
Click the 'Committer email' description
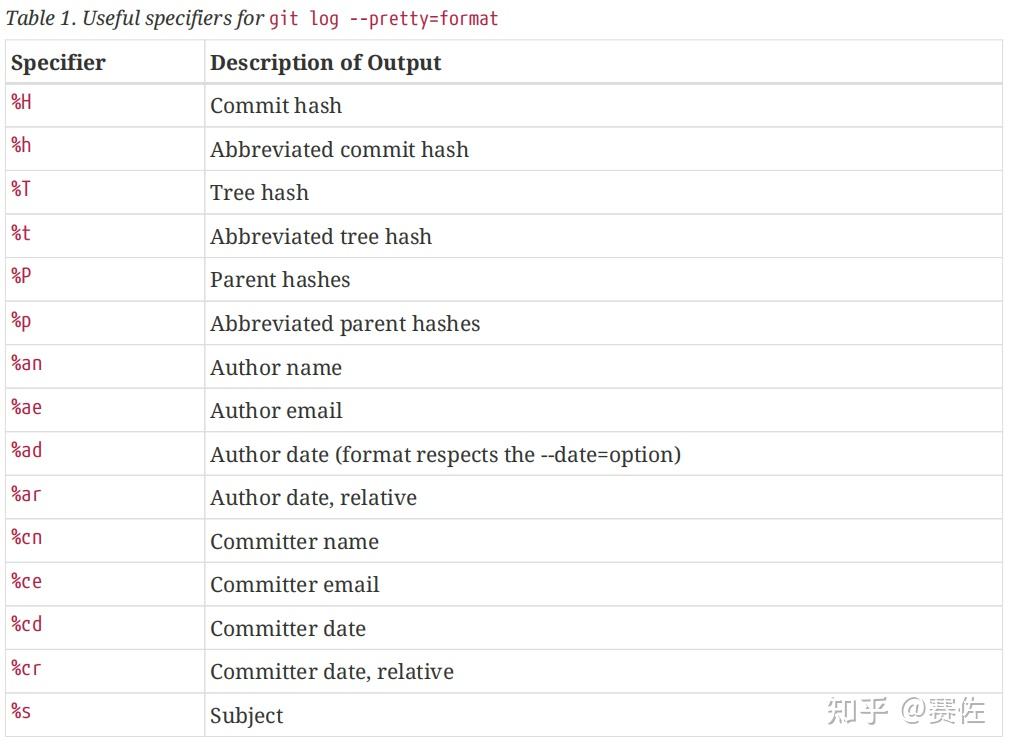pos(295,585)
